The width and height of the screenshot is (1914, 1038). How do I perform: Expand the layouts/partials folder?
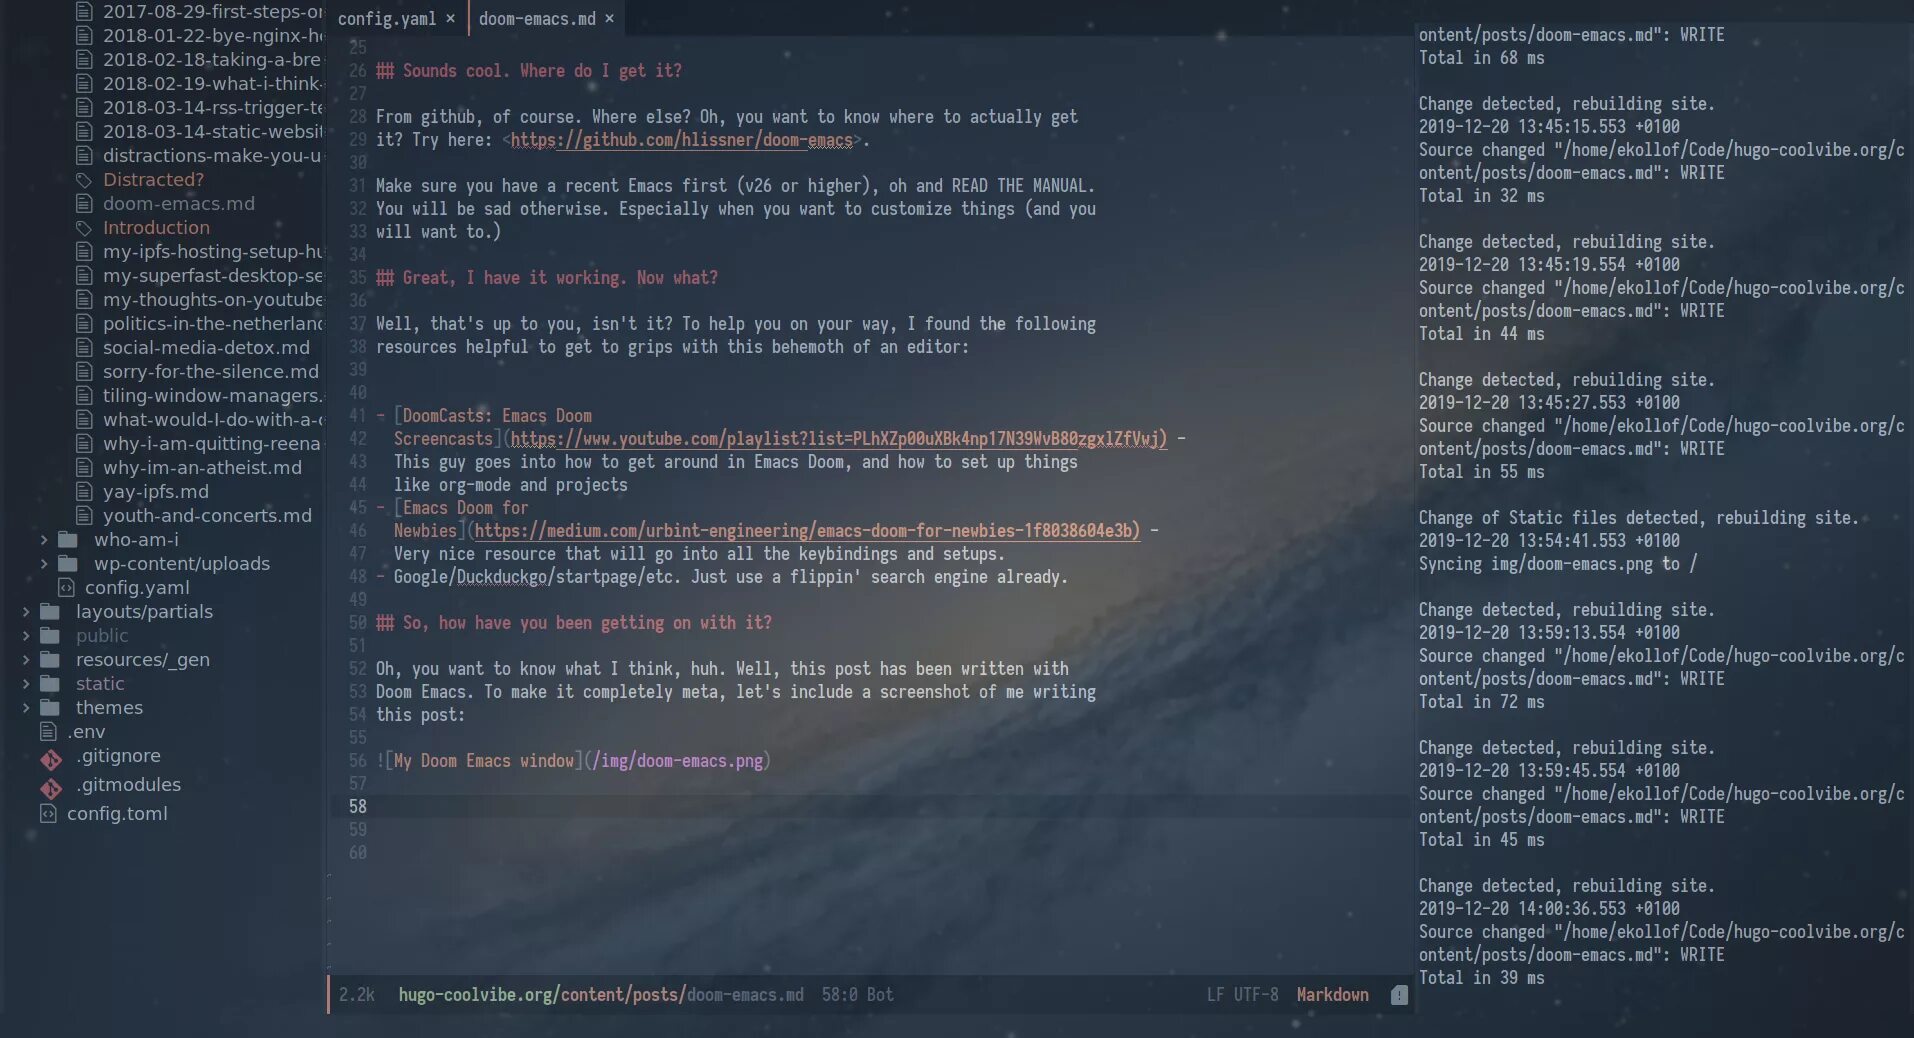[x=26, y=612]
